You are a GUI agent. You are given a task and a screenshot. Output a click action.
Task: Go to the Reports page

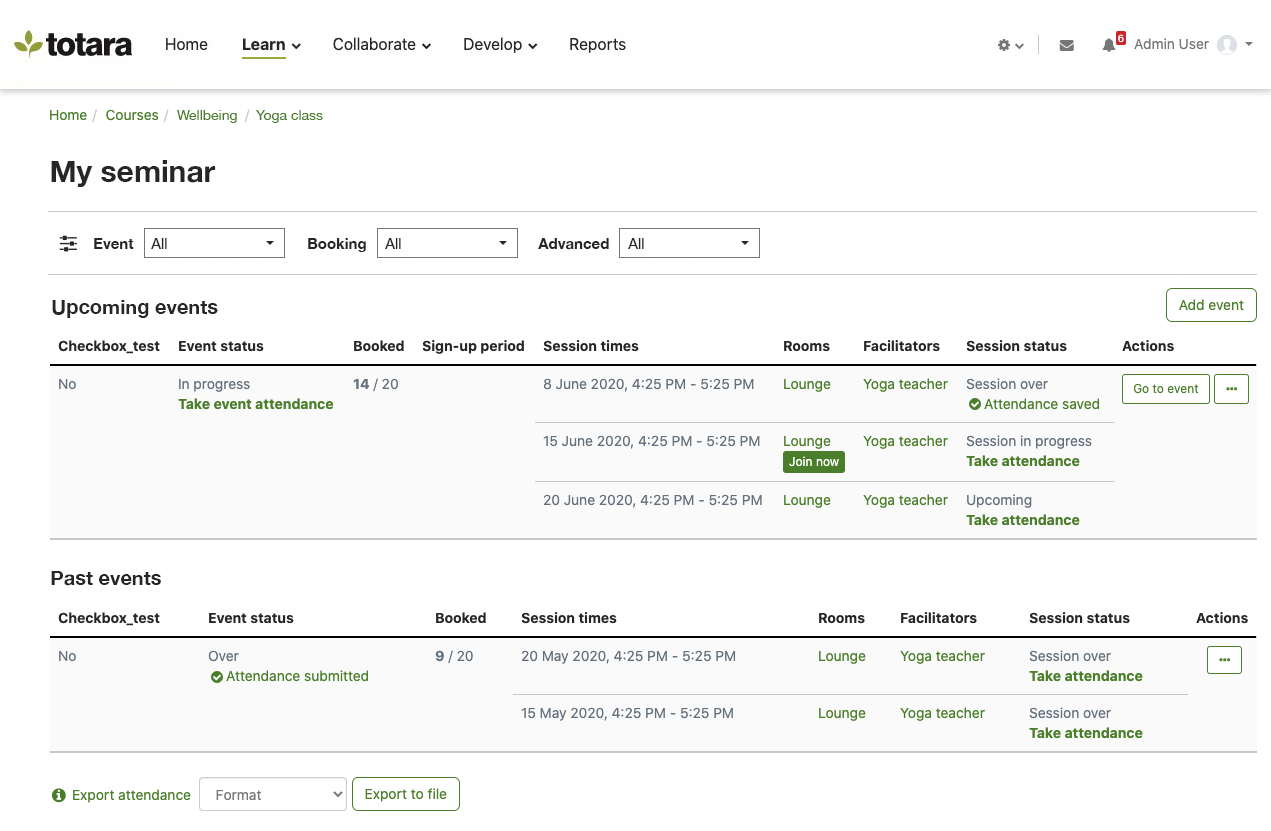tap(597, 44)
